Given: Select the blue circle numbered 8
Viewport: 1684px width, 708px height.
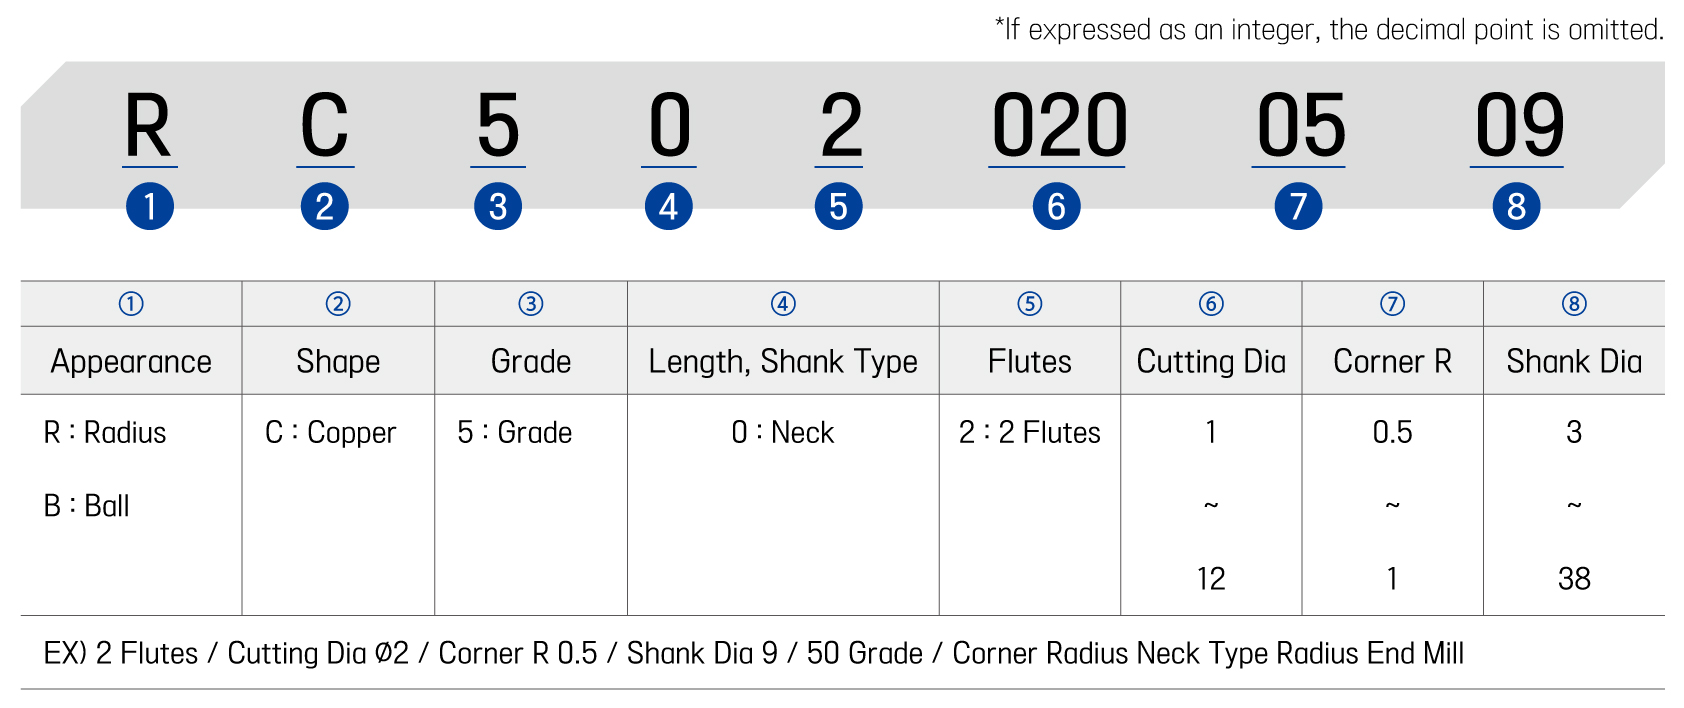Looking at the screenshot, I should (x=1516, y=207).
